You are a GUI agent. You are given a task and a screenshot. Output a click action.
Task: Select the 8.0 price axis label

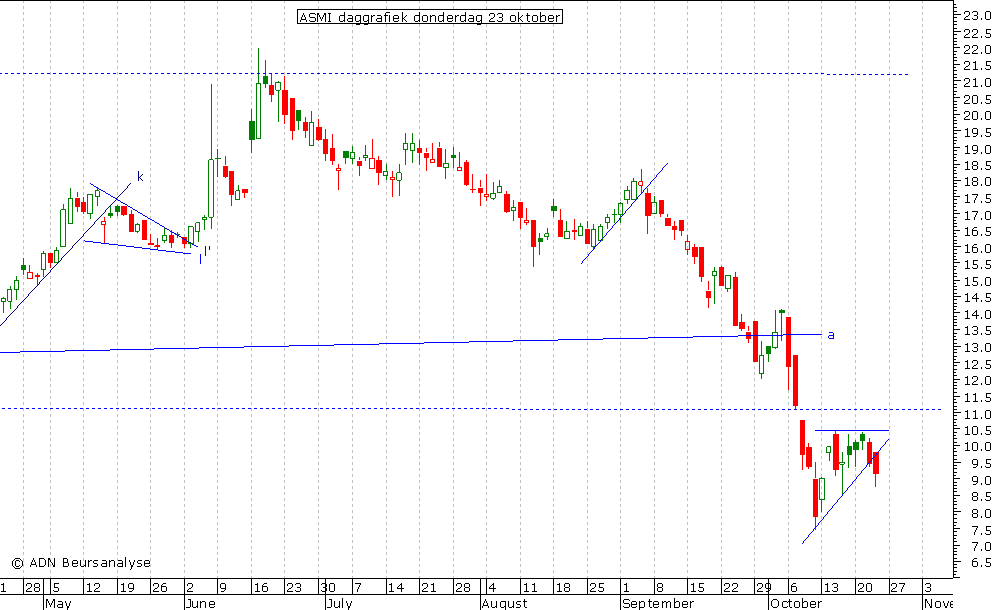click(x=981, y=514)
